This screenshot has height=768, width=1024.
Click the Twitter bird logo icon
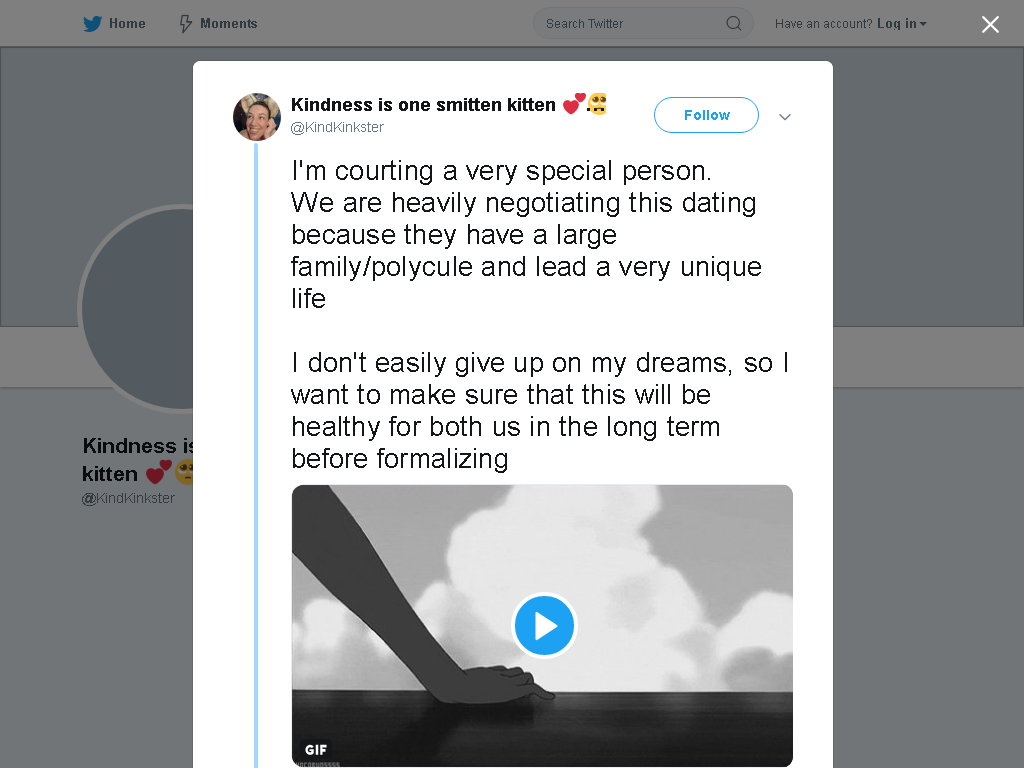[92, 24]
